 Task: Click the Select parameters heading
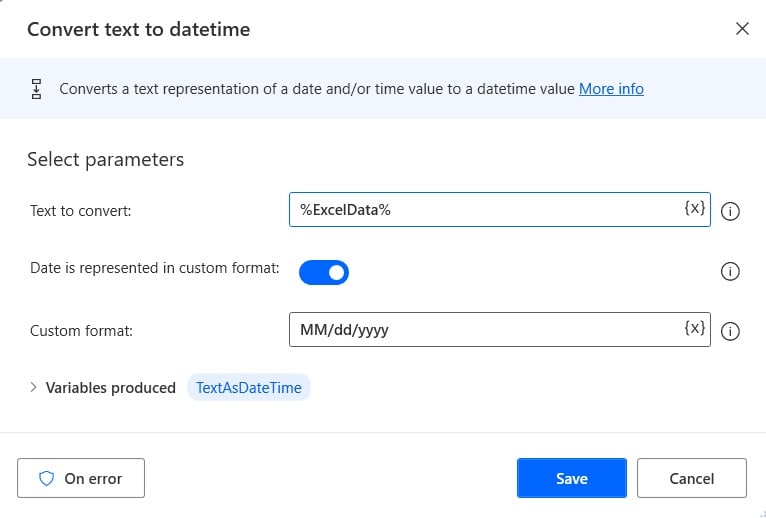coord(106,159)
